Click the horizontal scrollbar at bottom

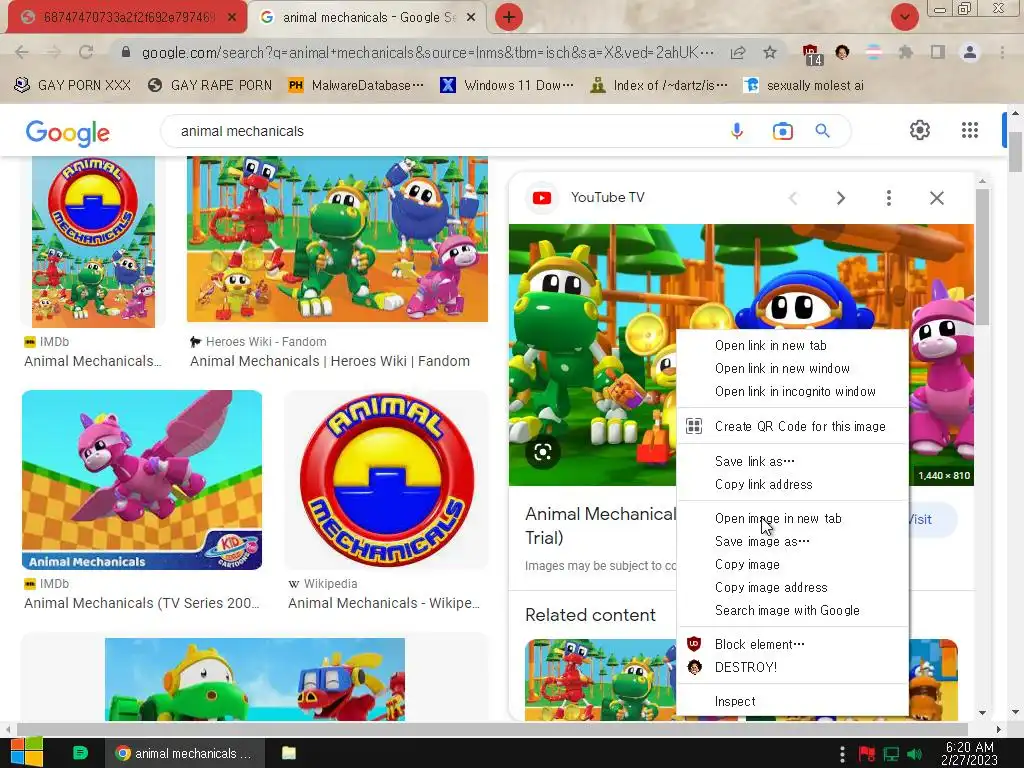(492, 729)
